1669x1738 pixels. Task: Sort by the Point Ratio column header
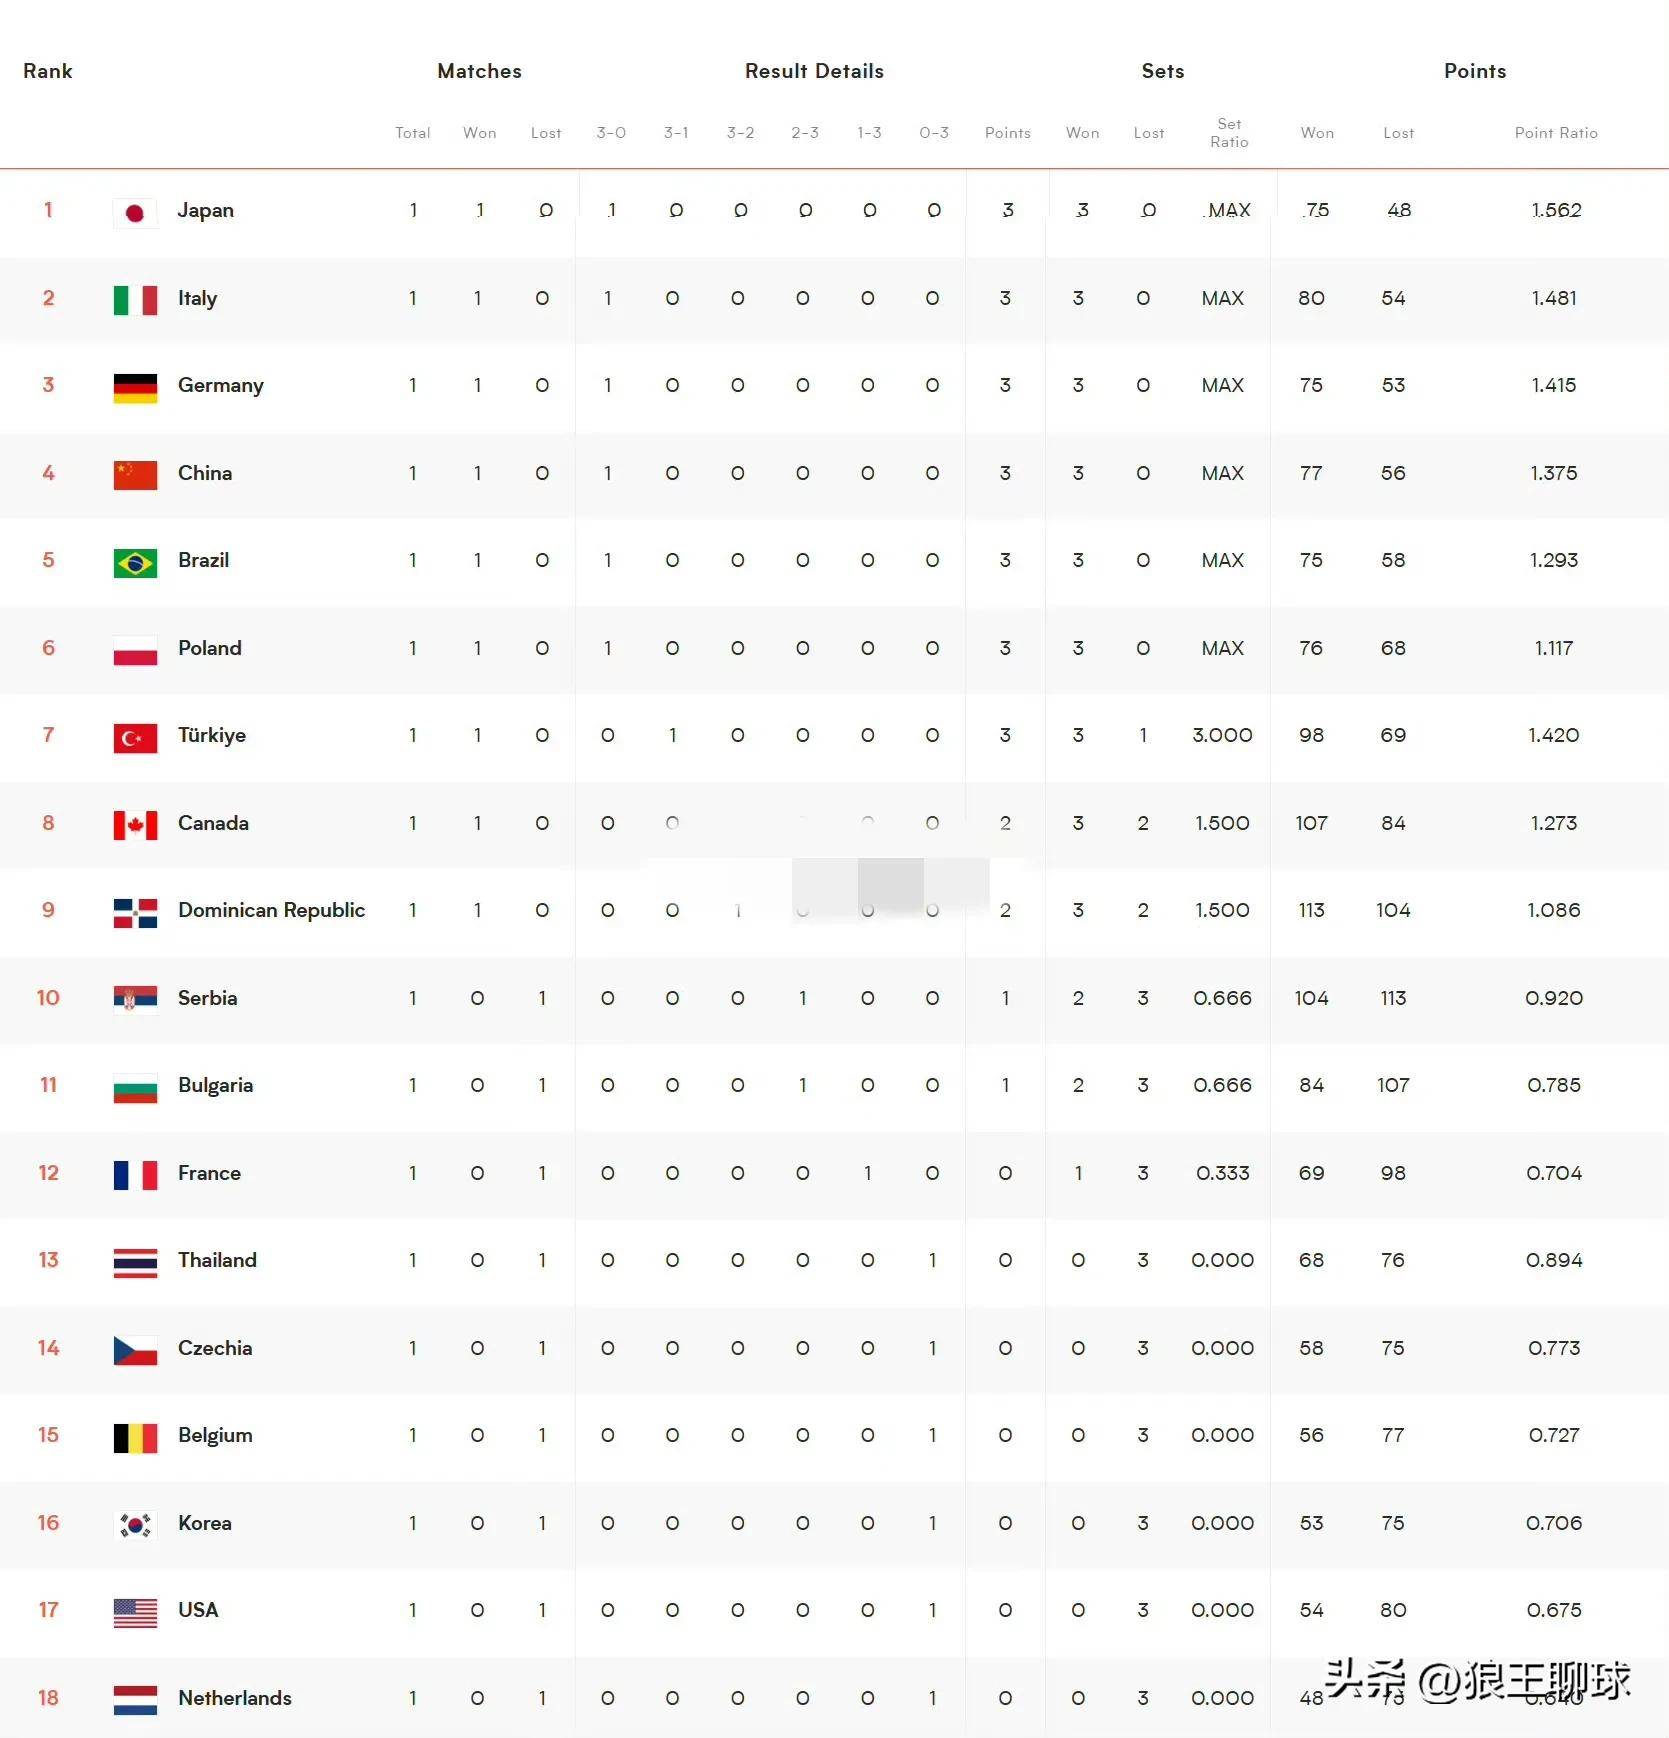tap(1555, 133)
